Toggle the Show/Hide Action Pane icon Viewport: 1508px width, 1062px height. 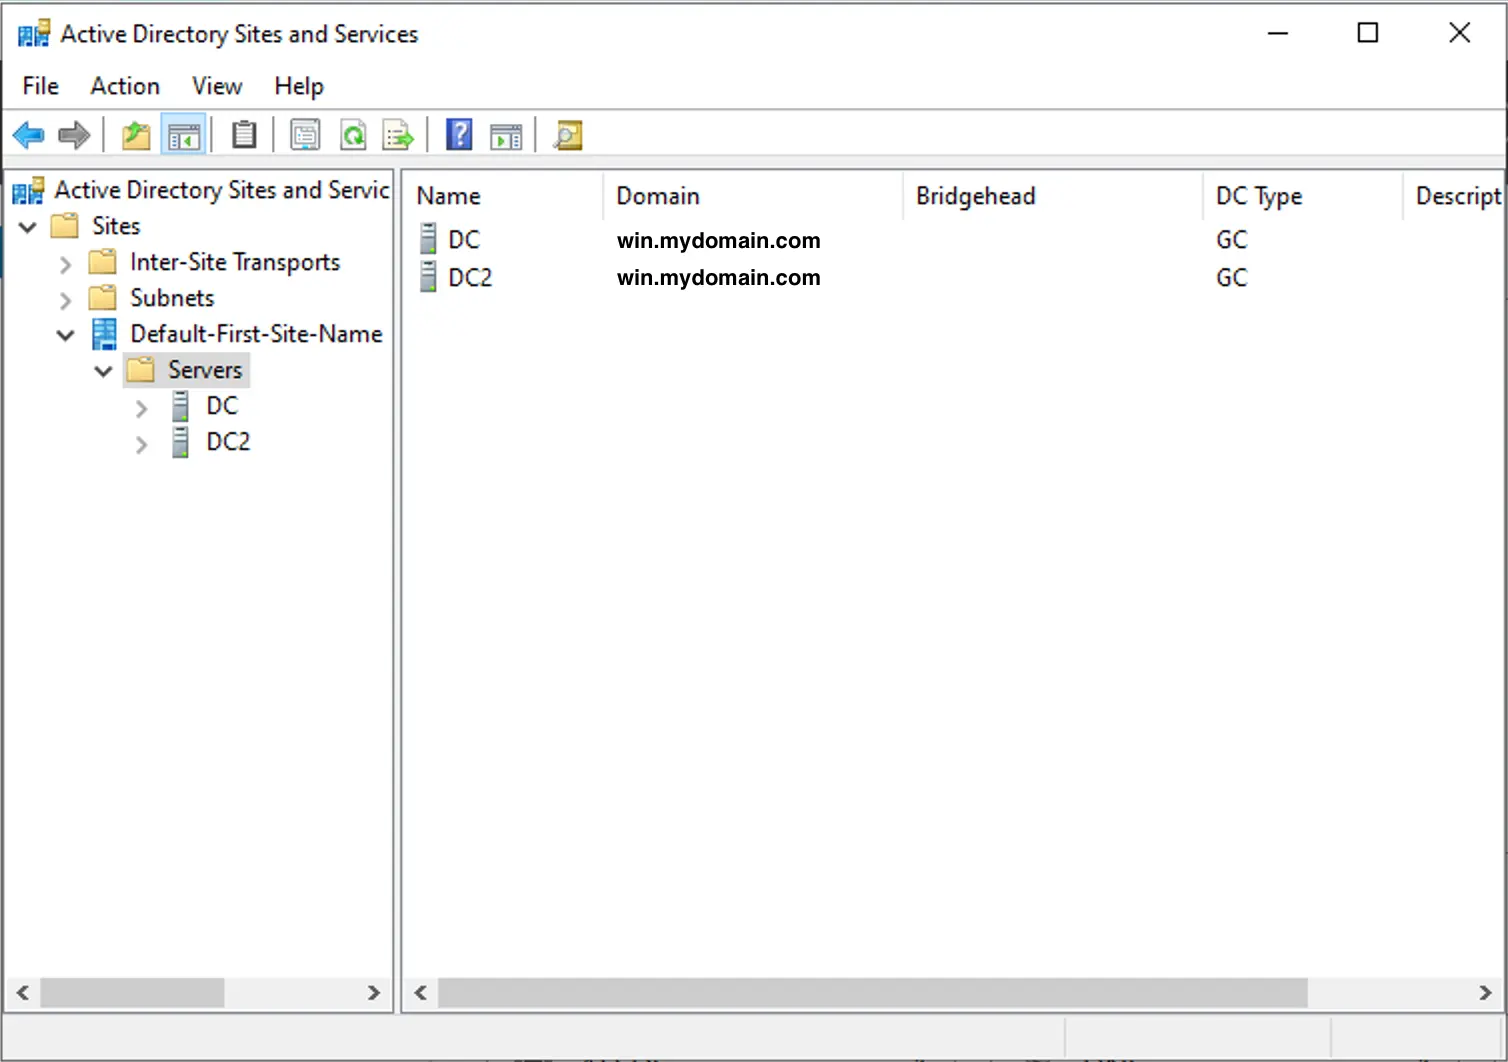(x=506, y=135)
